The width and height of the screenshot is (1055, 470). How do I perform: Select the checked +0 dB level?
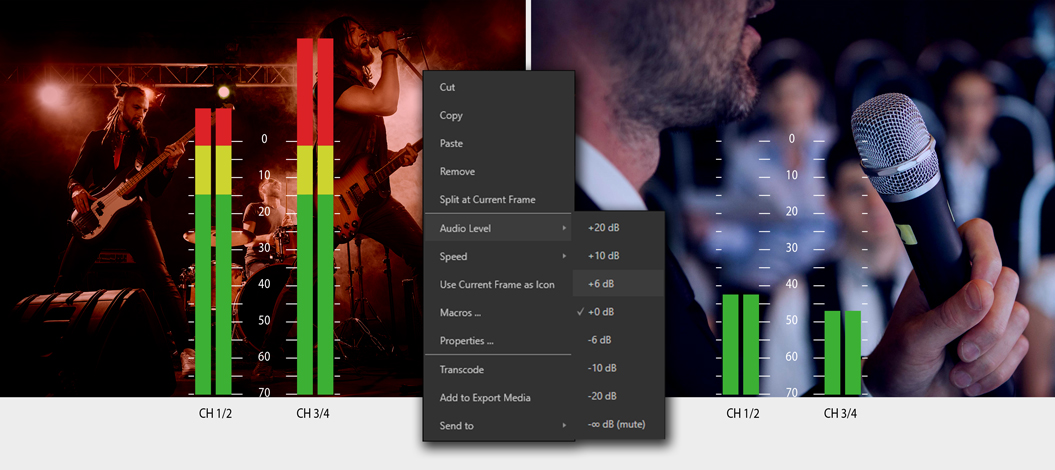pyautogui.click(x=602, y=312)
